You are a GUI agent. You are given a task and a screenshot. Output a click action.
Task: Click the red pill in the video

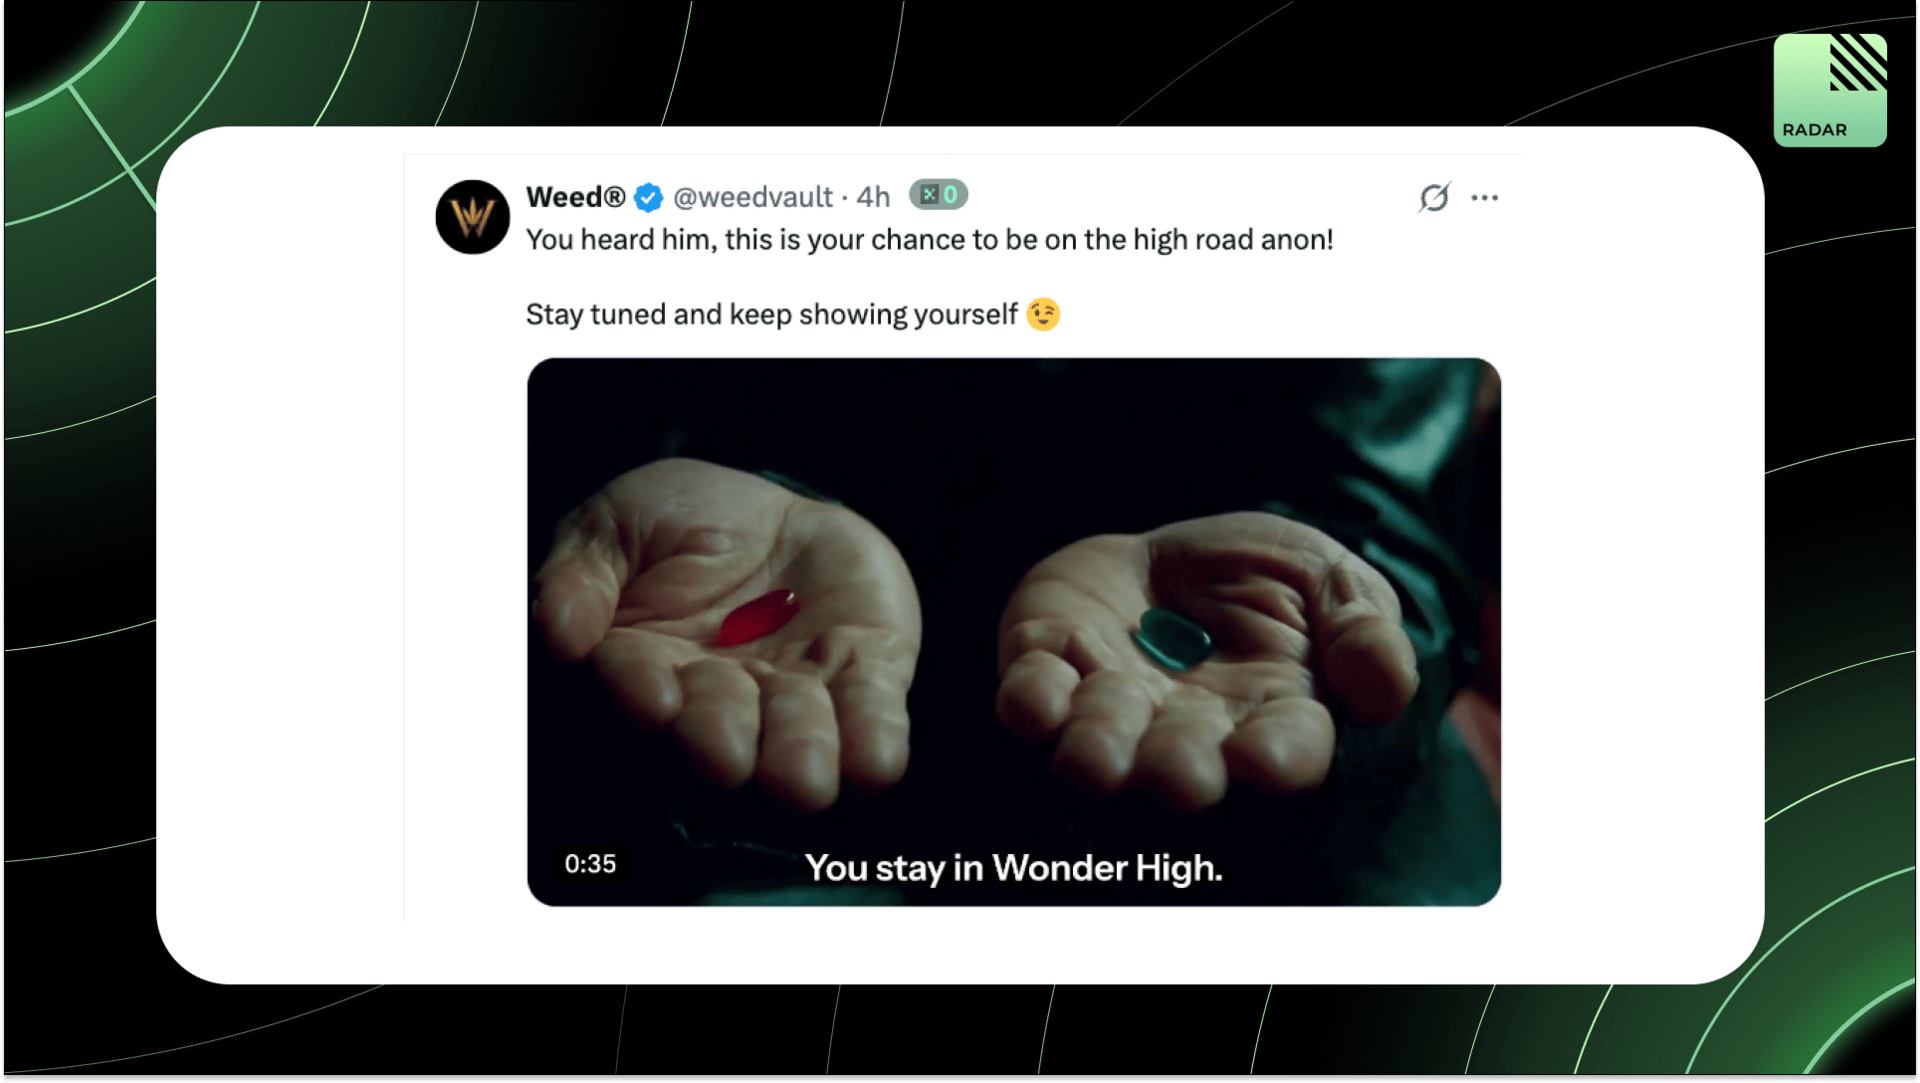coord(758,616)
